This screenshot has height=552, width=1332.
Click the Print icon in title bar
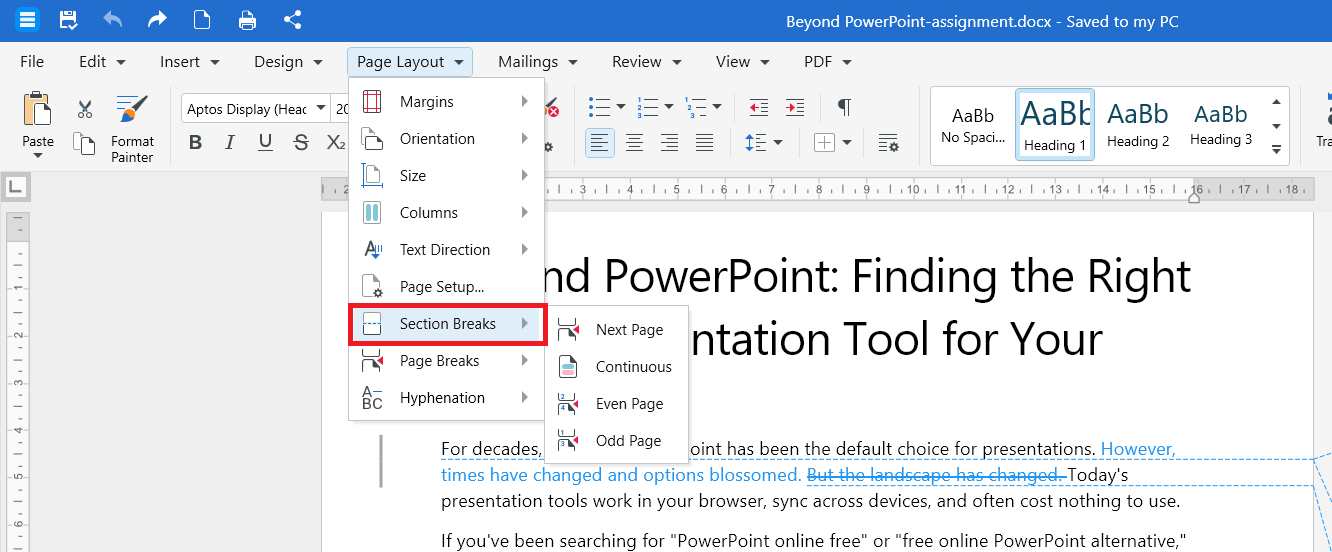click(247, 20)
